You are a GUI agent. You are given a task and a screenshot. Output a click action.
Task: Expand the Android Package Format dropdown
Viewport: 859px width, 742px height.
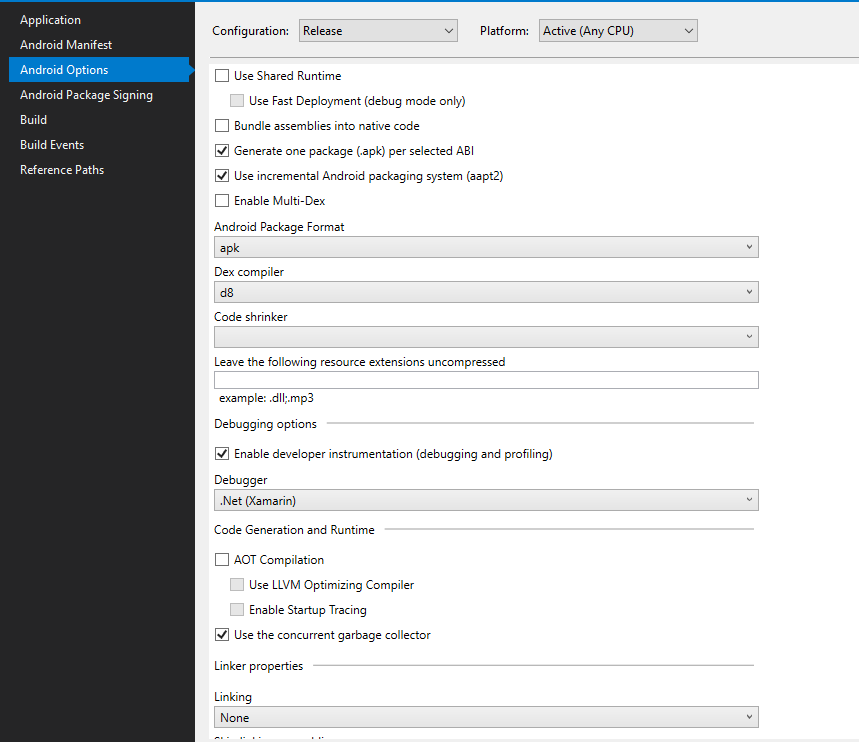486,247
